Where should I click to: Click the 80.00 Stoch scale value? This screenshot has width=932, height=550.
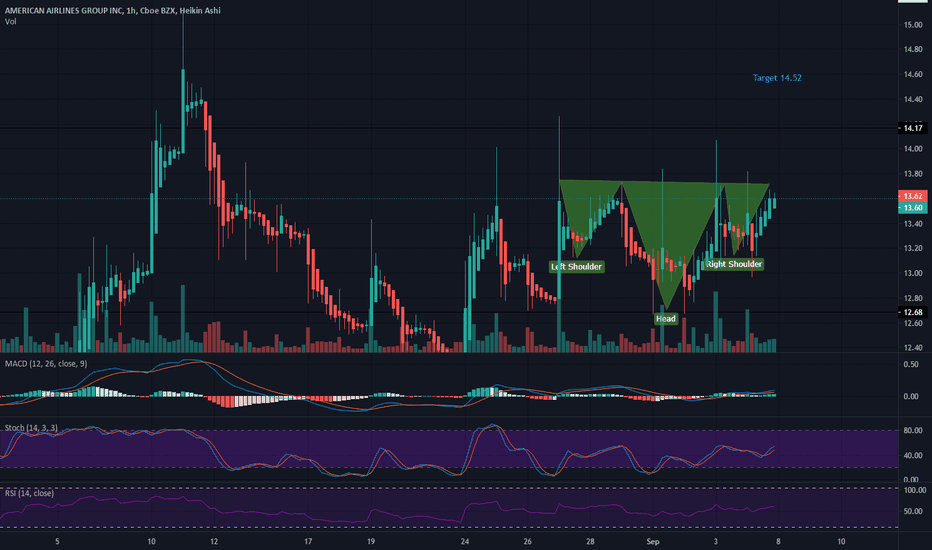coord(913,430)
